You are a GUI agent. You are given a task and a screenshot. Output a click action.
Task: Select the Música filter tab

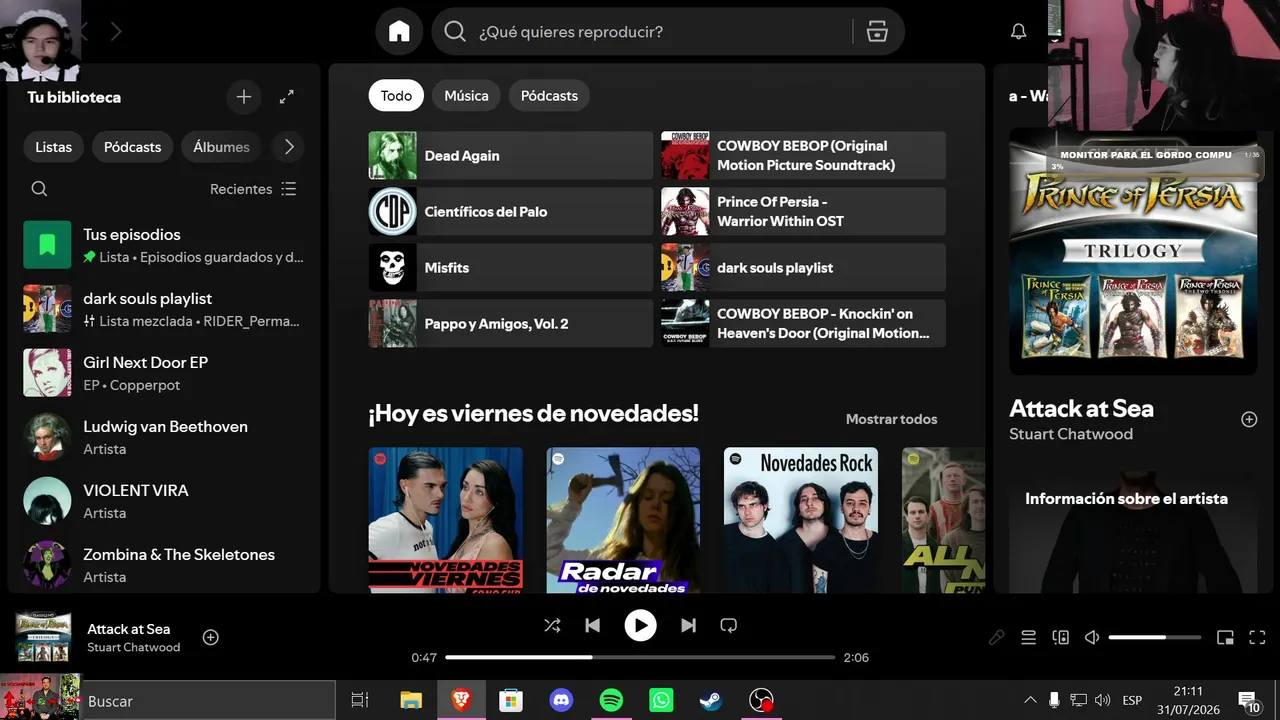pos(466,96)
